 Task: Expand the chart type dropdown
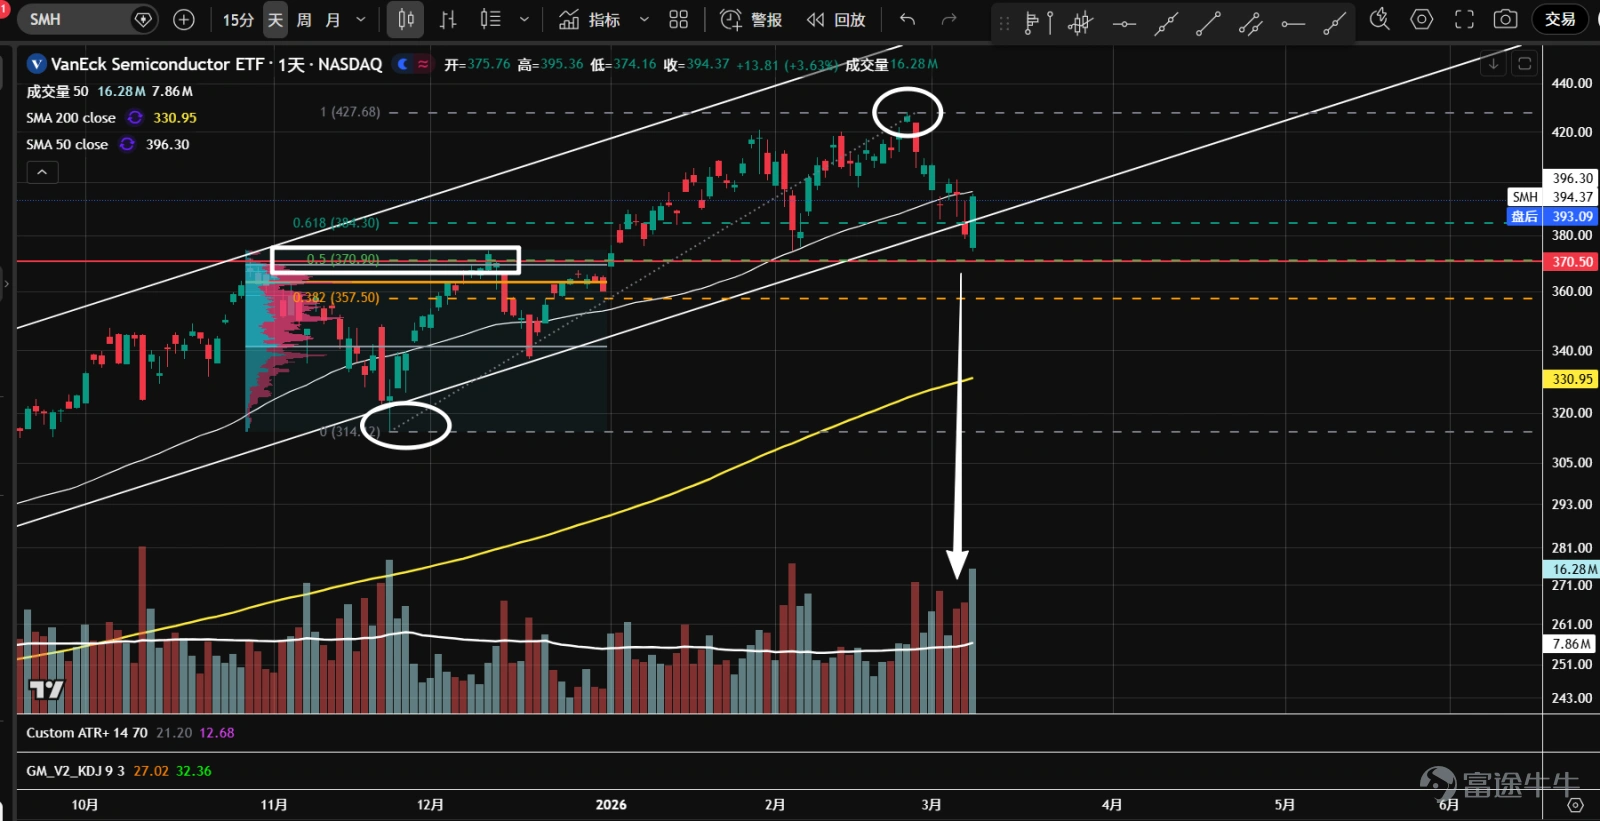tap(524, 19)
